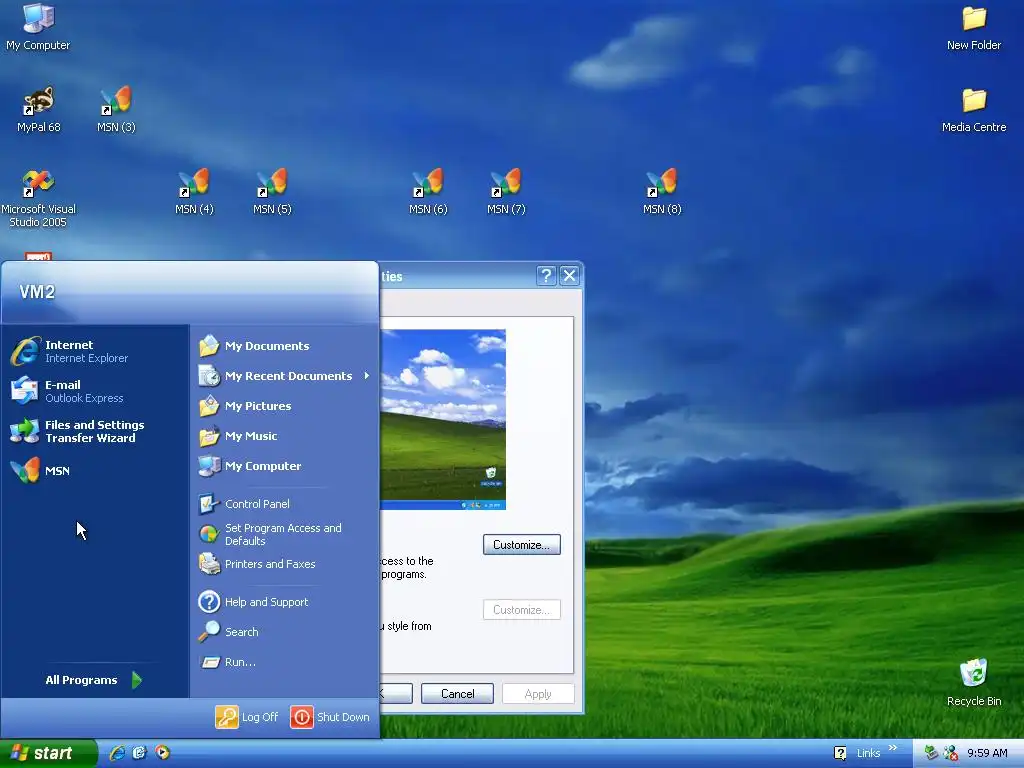Select Media Centre folder on desktop
The width and height of the screenshot is (1024, 768).
[974, 110]
